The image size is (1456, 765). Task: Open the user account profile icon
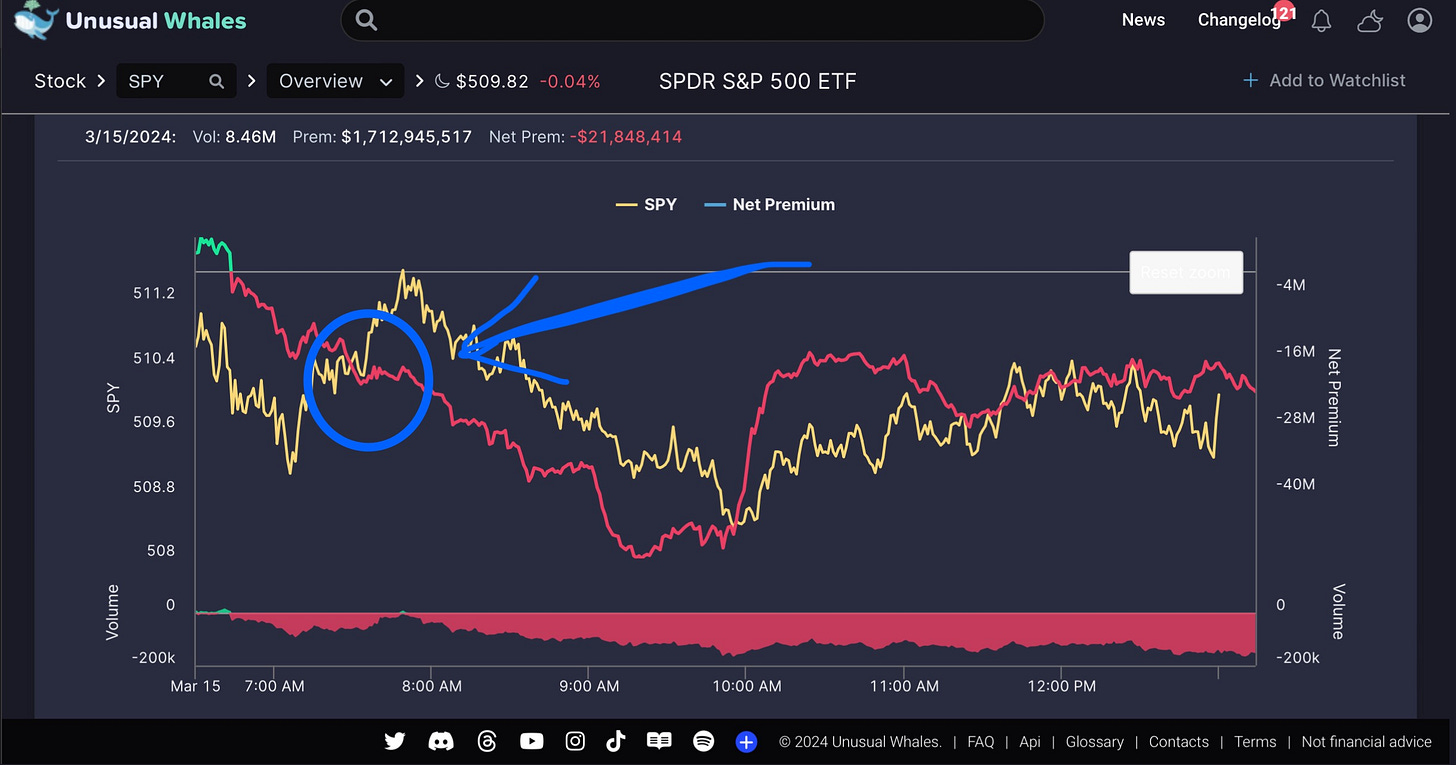[x=1419, y=20]
